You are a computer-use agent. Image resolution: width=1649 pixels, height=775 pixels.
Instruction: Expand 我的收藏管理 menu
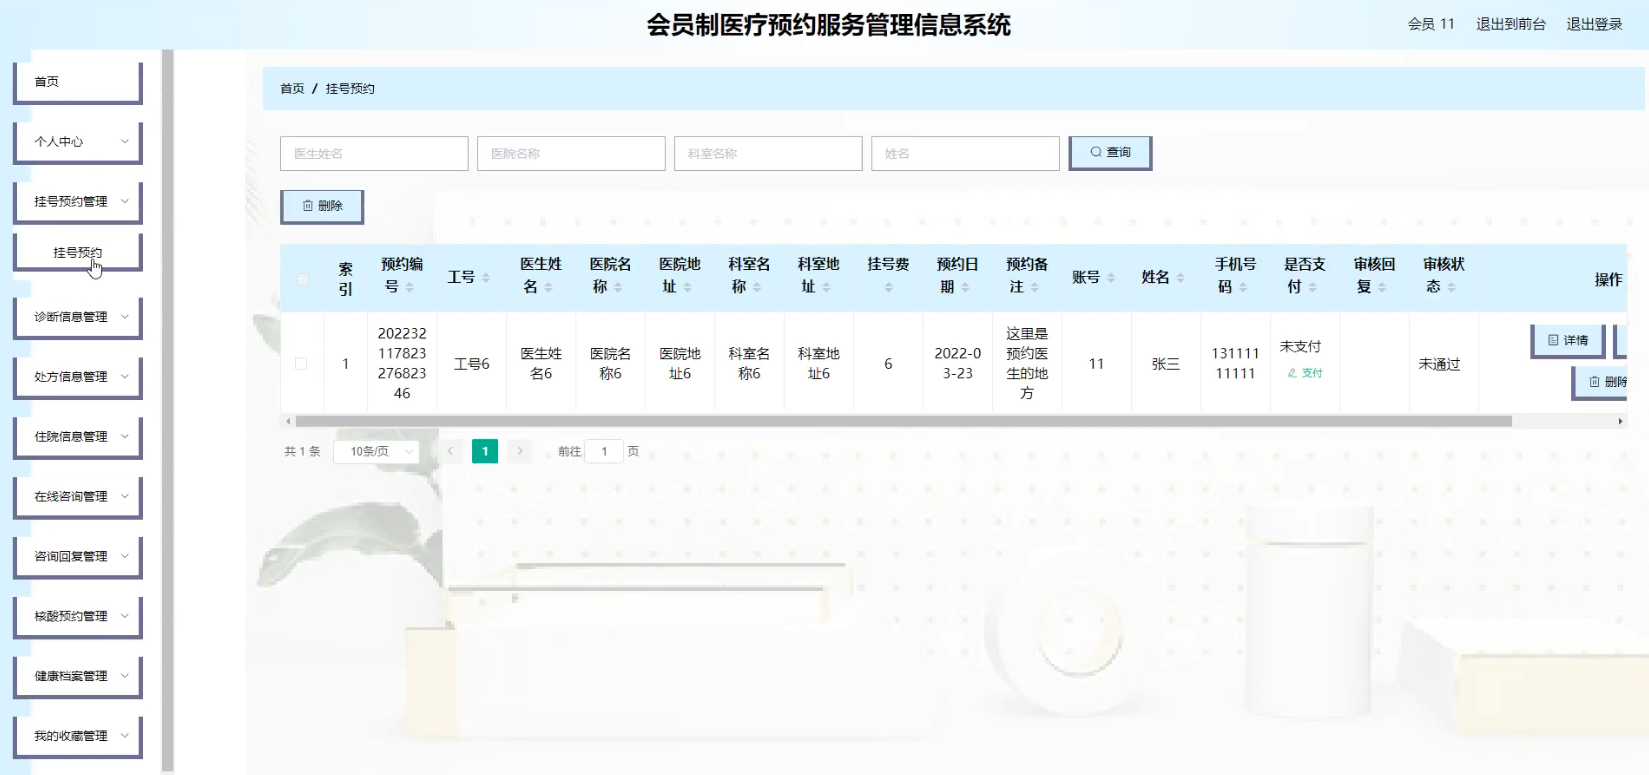(x=78, y=736)
